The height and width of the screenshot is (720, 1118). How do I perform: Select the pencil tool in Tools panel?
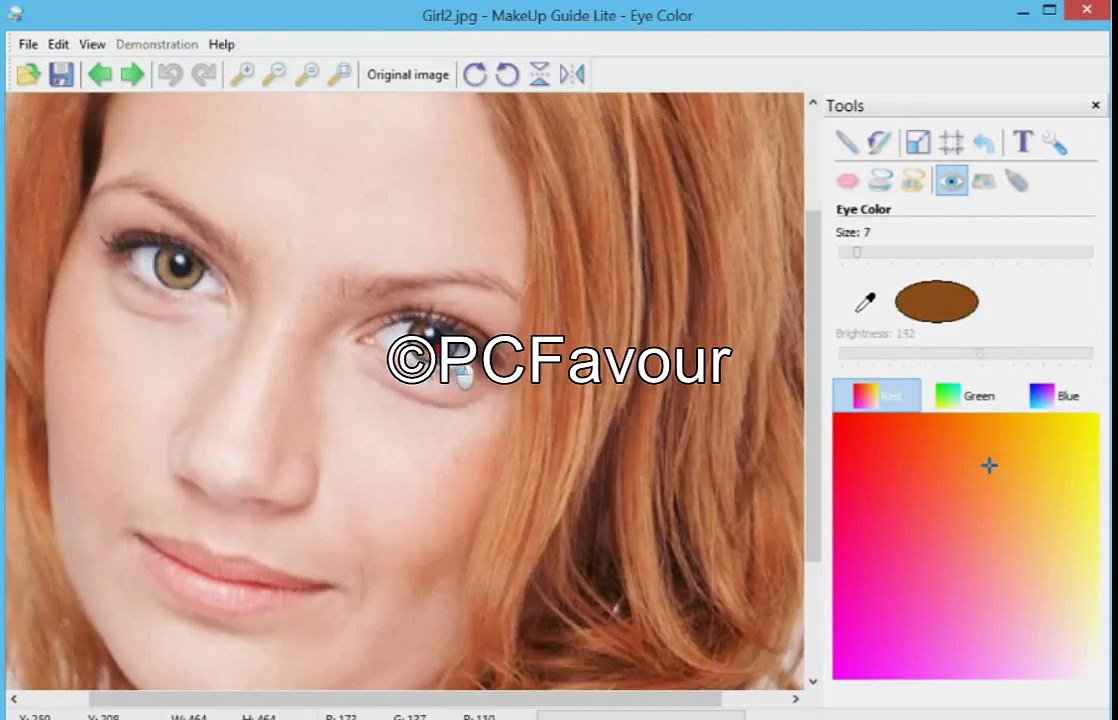coord(847,143)
